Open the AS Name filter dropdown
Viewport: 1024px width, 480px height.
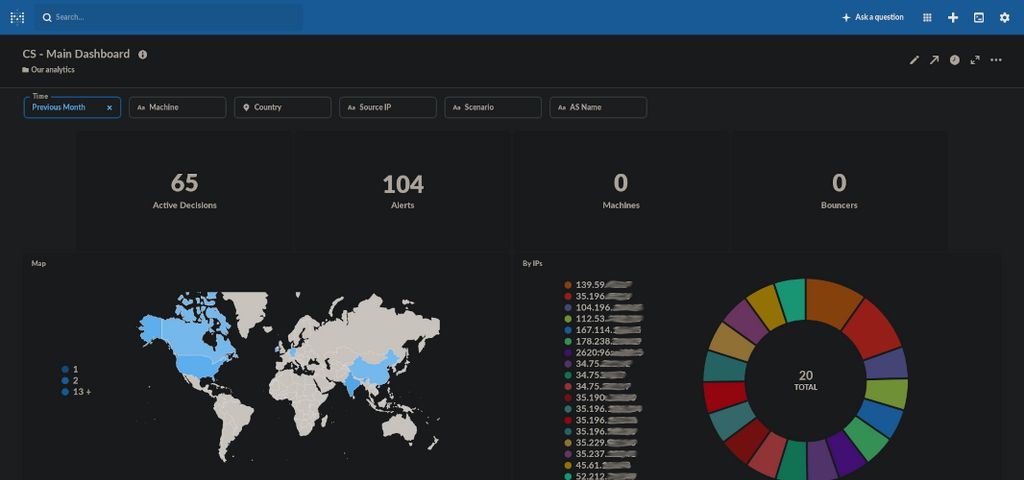(598, 107)
